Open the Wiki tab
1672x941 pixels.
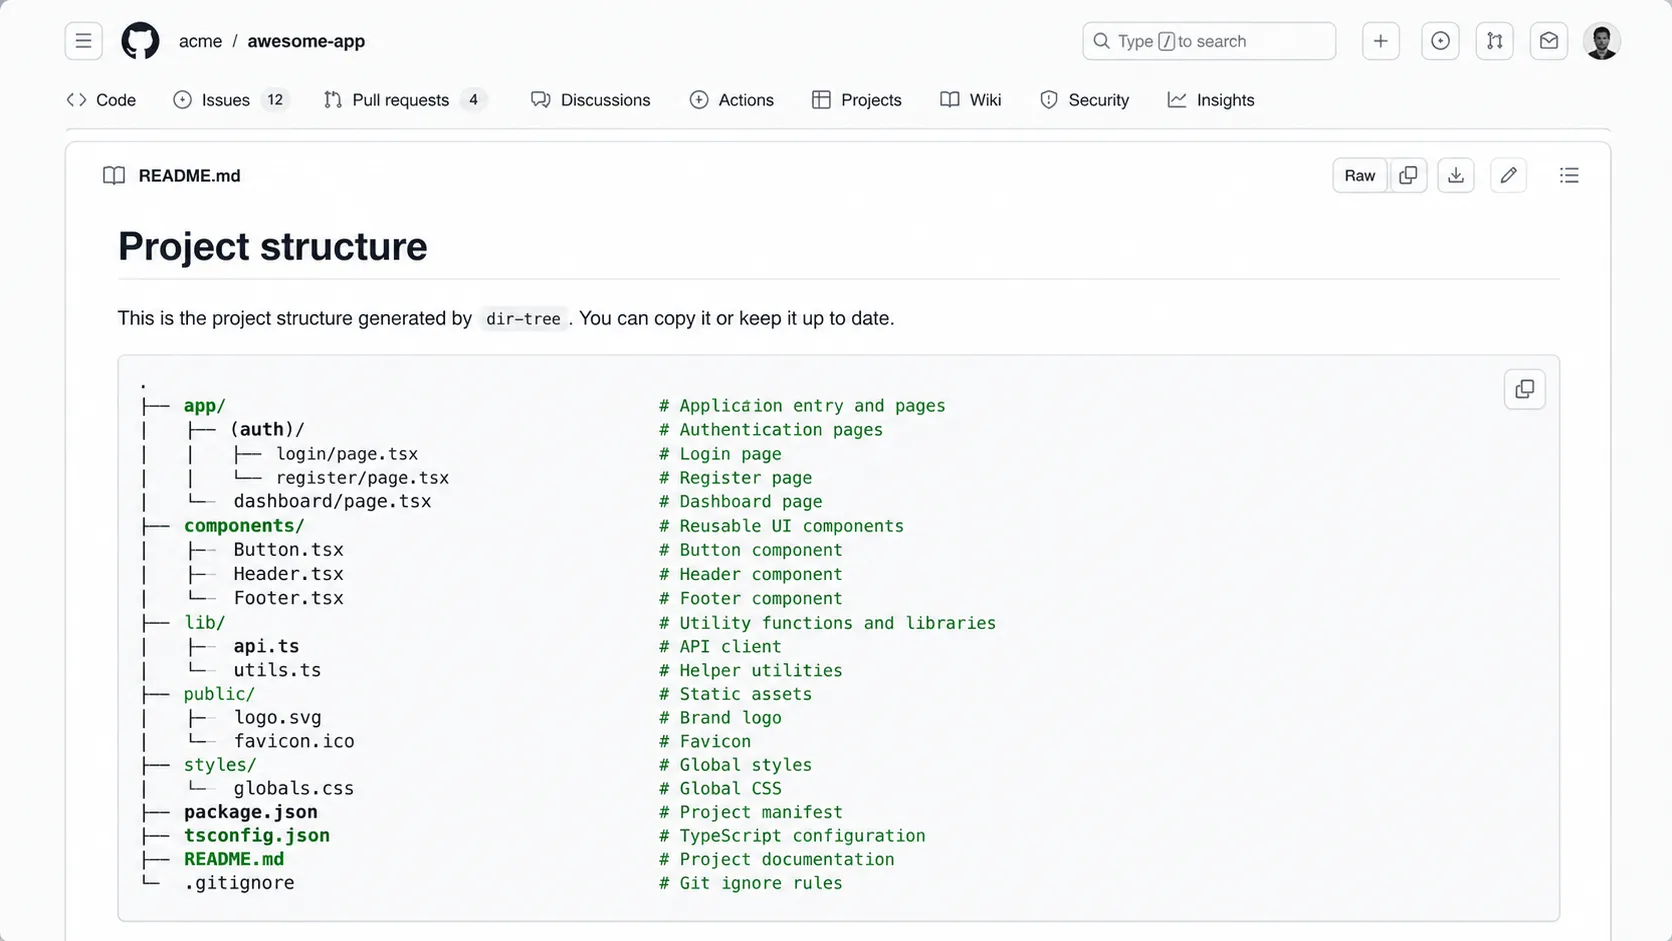(x=969, y=100)
